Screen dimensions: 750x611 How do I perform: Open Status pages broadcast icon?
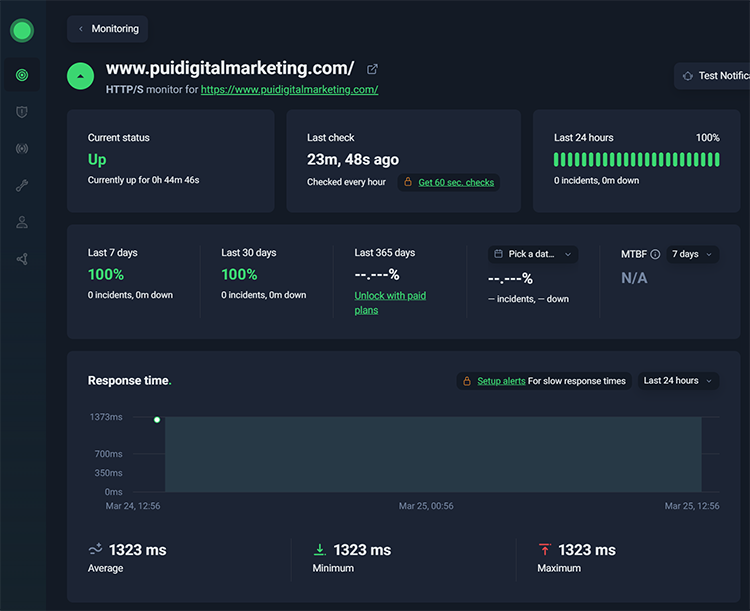(x=22, y=149)
